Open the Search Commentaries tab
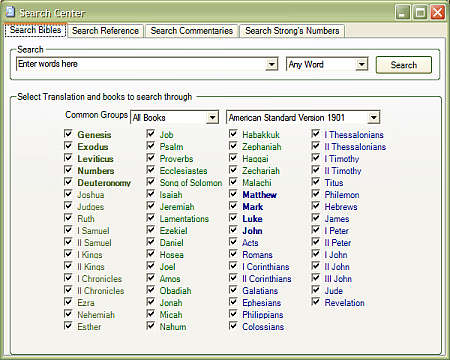 tap(192, 31)
